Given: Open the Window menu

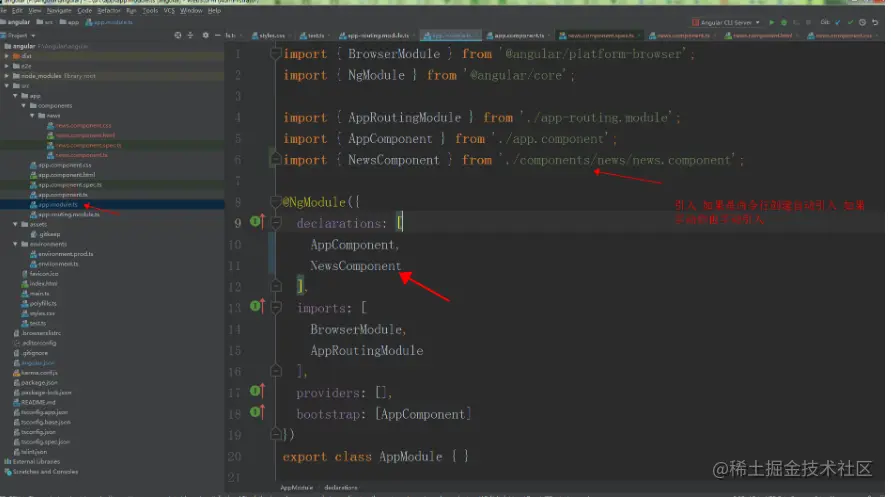Looking at the screenshot, I should pos(191,10).
